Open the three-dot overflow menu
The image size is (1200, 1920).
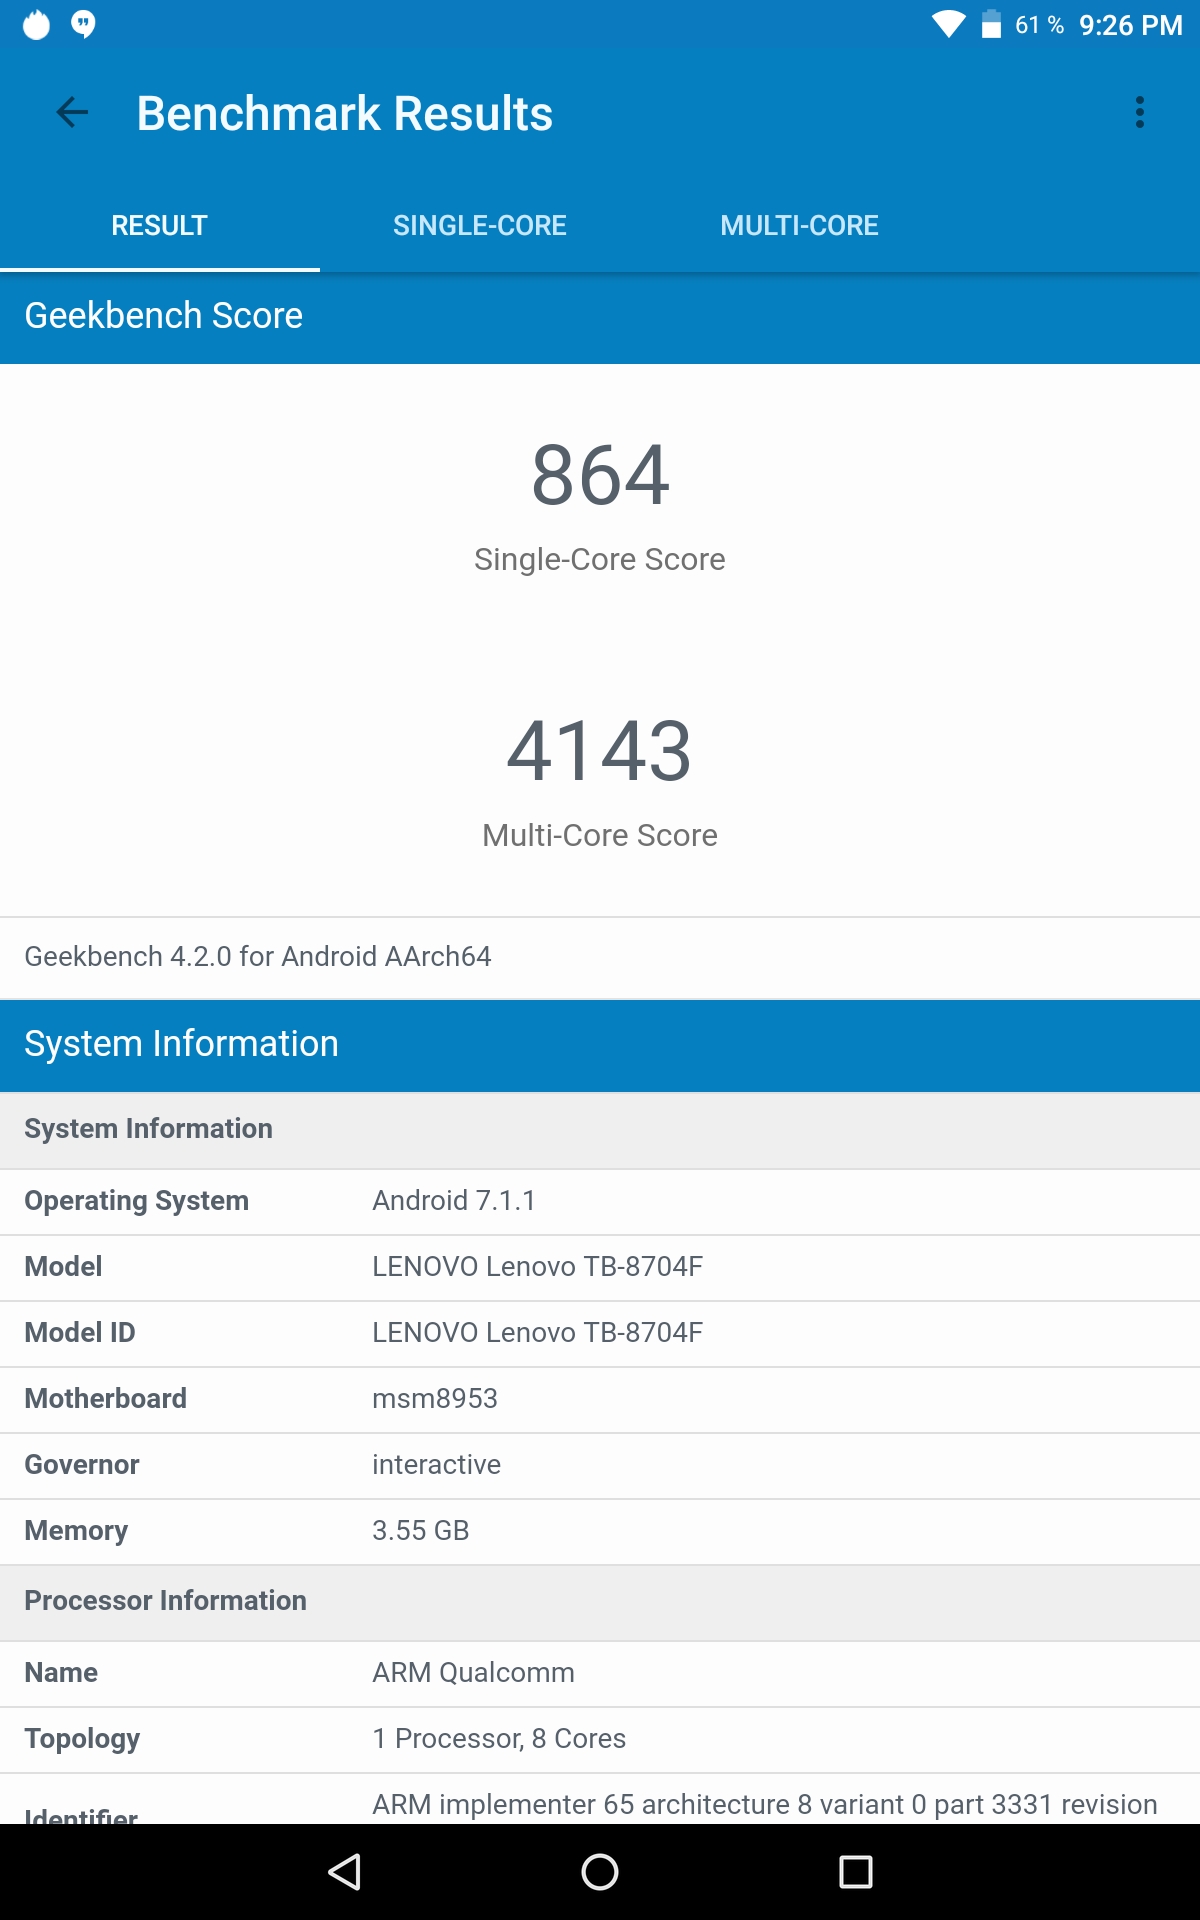(1139, 113)
